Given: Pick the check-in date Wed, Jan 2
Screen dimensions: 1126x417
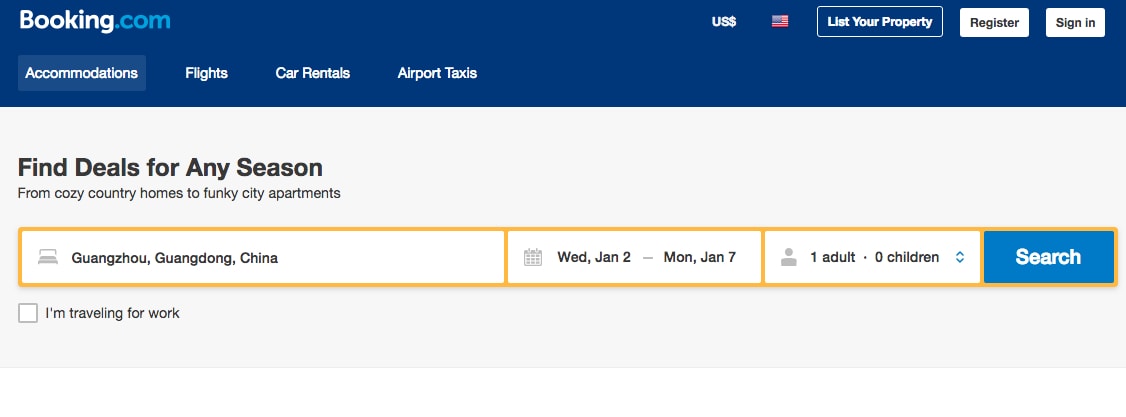Looking at the screenshot, I should tap(594, 258).
